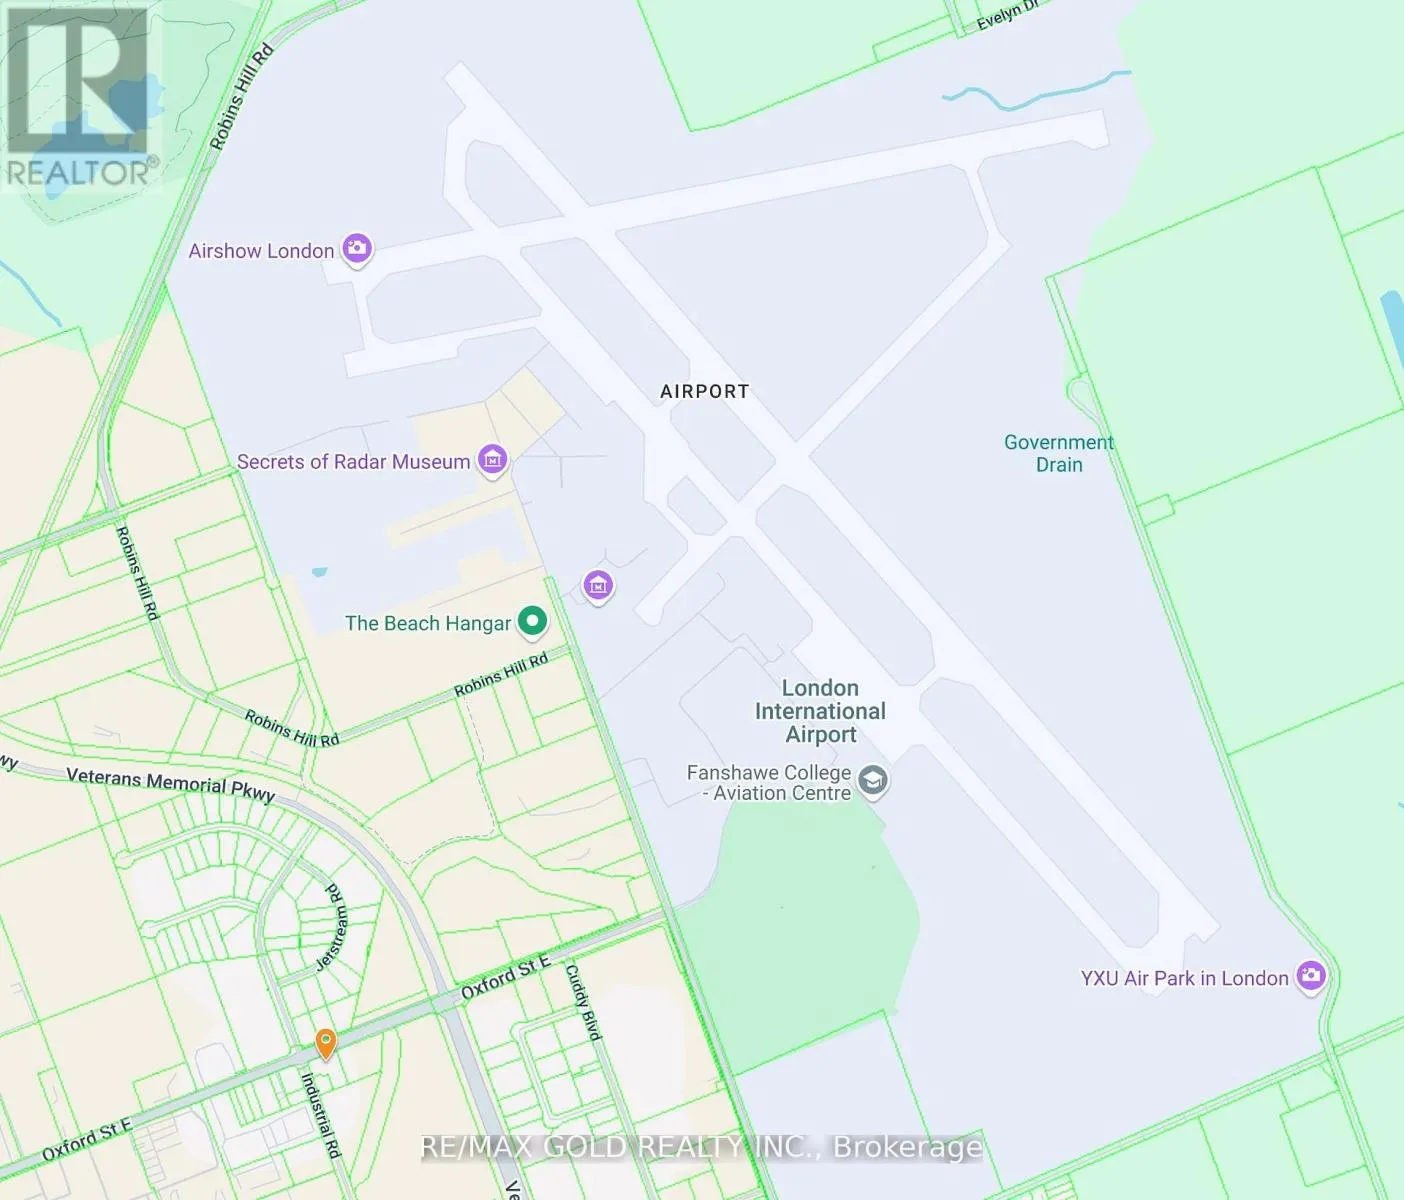Click the REALTOR logo watermark
Viewport: 1404px width, 1200px height.
point(80,96)
